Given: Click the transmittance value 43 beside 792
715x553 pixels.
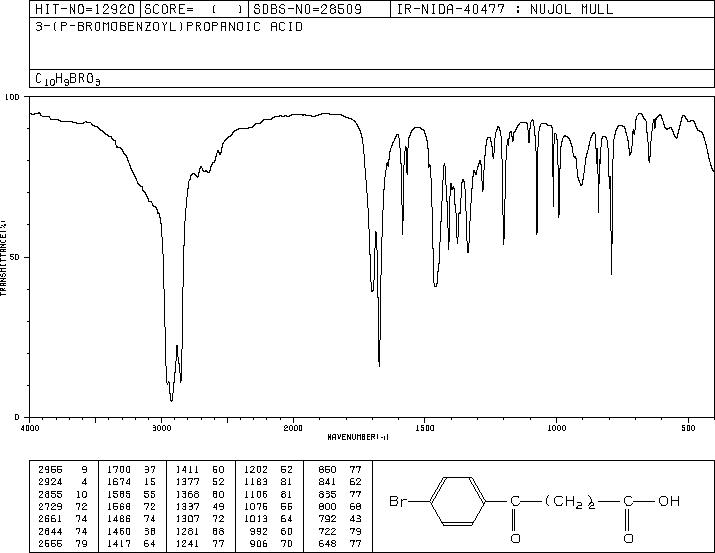Looking at the screenshot, I should [356, 519].
